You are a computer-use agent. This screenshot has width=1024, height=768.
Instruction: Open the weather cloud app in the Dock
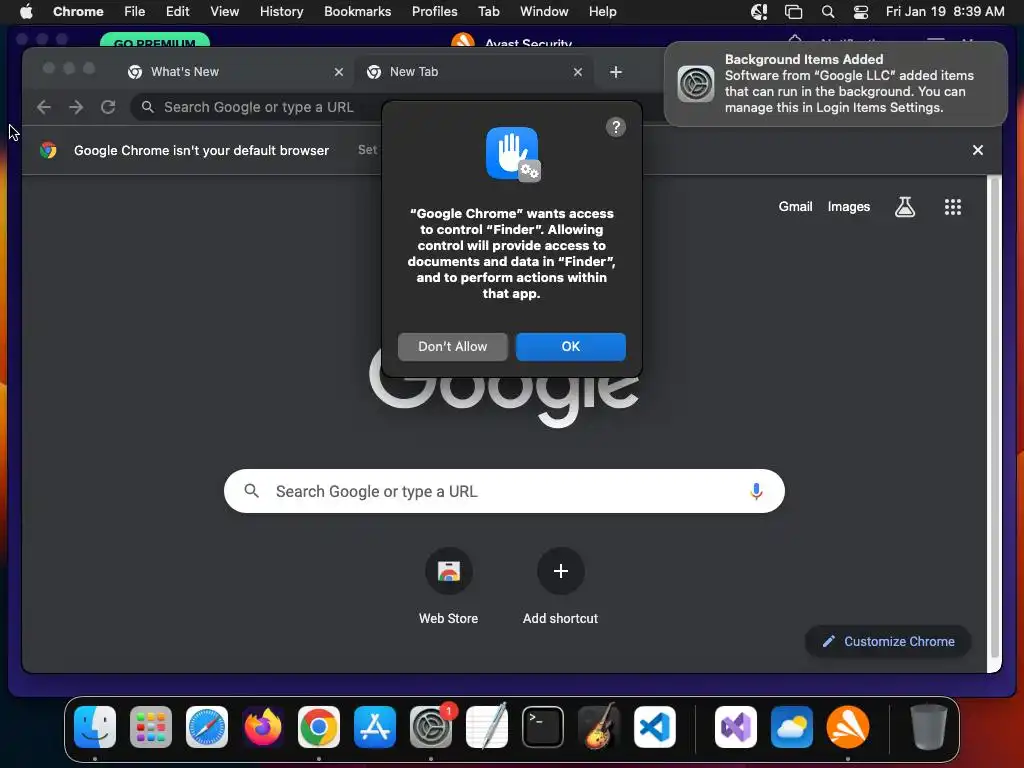tap(792, 727)
